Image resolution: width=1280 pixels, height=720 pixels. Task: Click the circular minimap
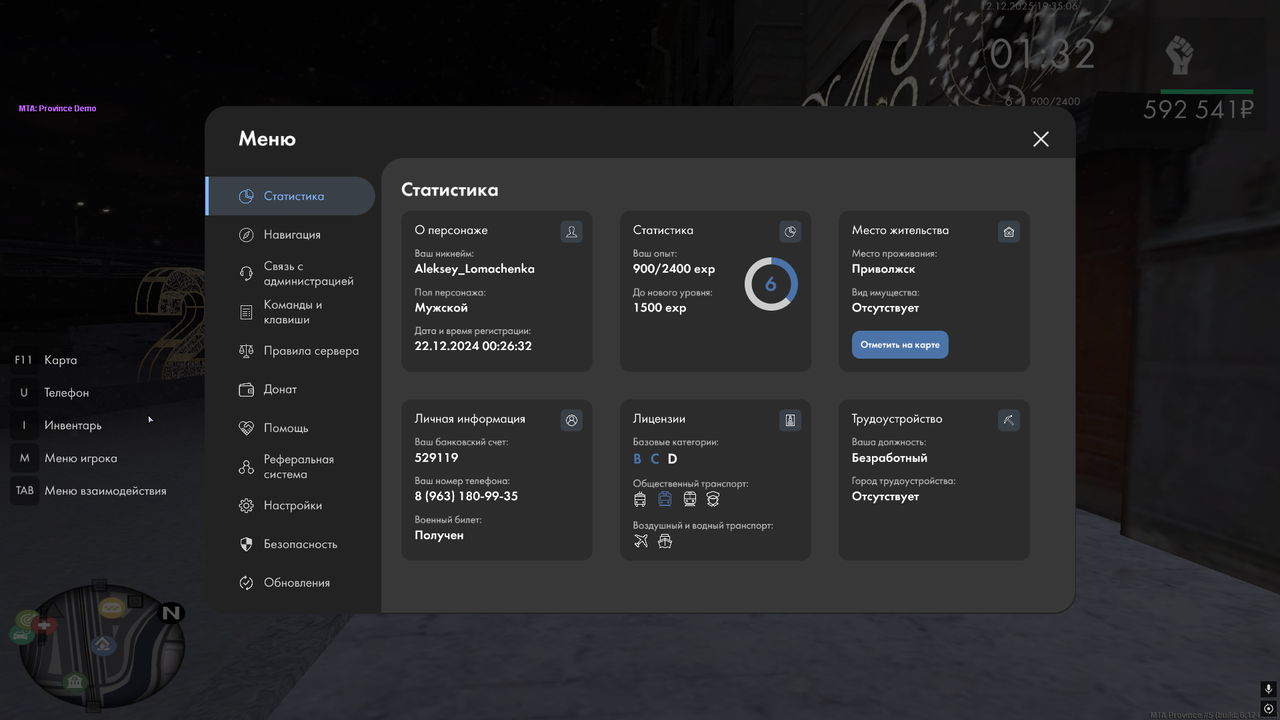pyautogui.click(x=104, y=646)
